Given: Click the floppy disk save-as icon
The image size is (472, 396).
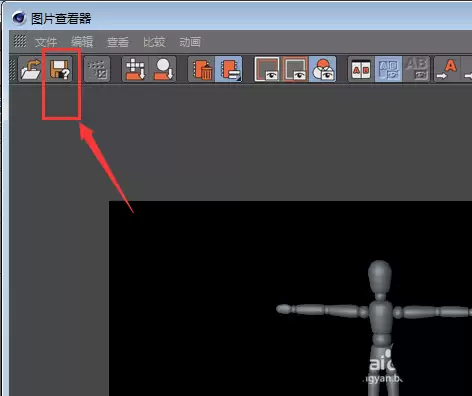Looking at the screenshot, I should [60, 69].
